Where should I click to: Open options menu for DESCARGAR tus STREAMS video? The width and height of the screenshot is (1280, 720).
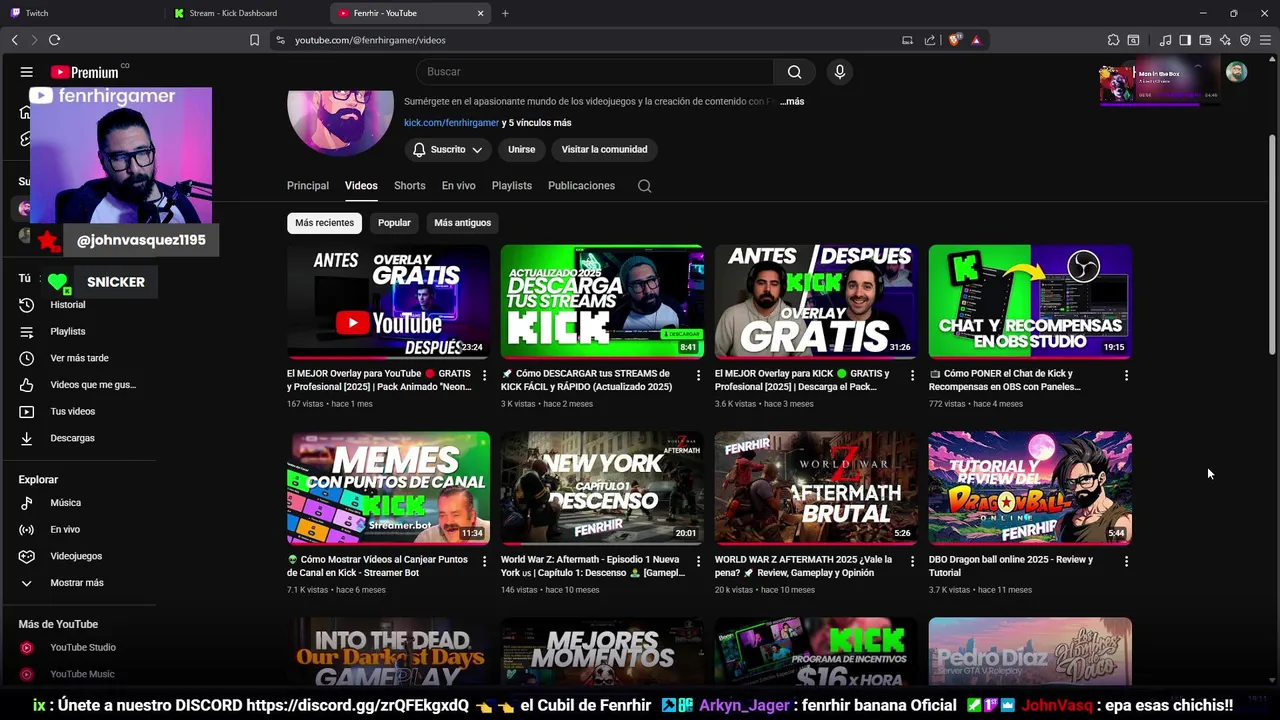click(699, 375)
